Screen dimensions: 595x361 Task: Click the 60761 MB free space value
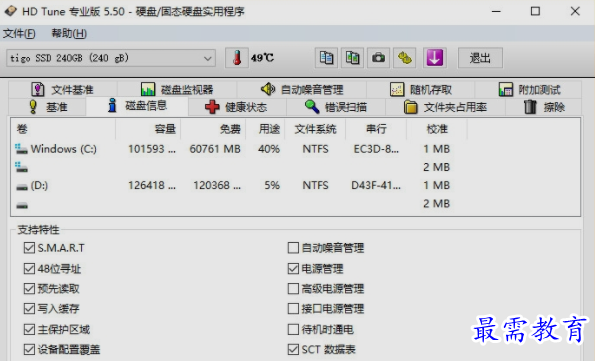coord(215,149)
